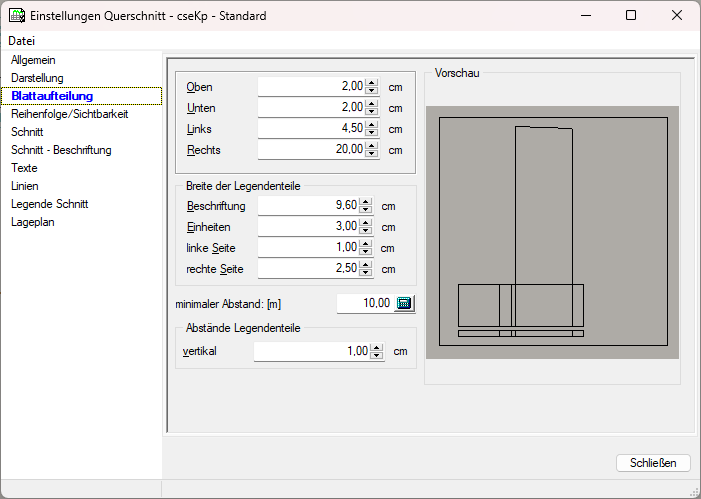Increase the vertikal spacing spinner
701x499 pixels.
[376, 348]
